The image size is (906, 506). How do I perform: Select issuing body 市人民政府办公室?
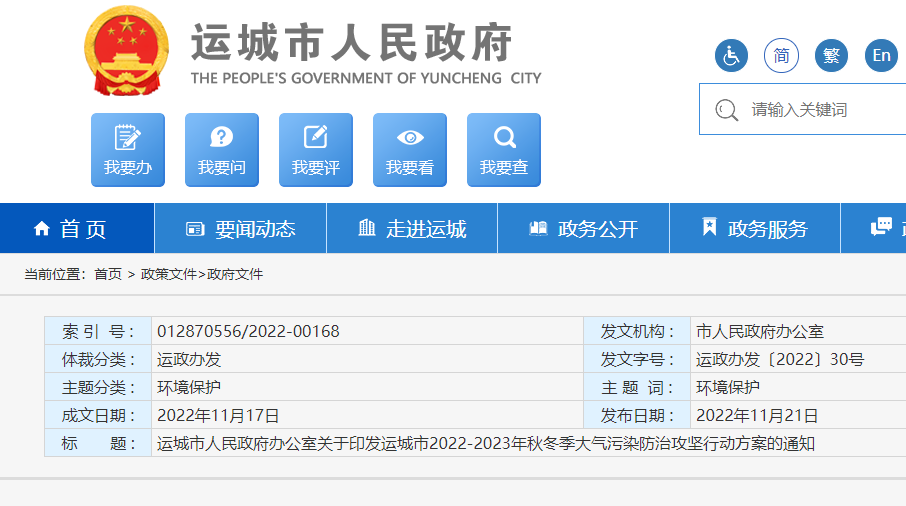click(x=760, y=332)
